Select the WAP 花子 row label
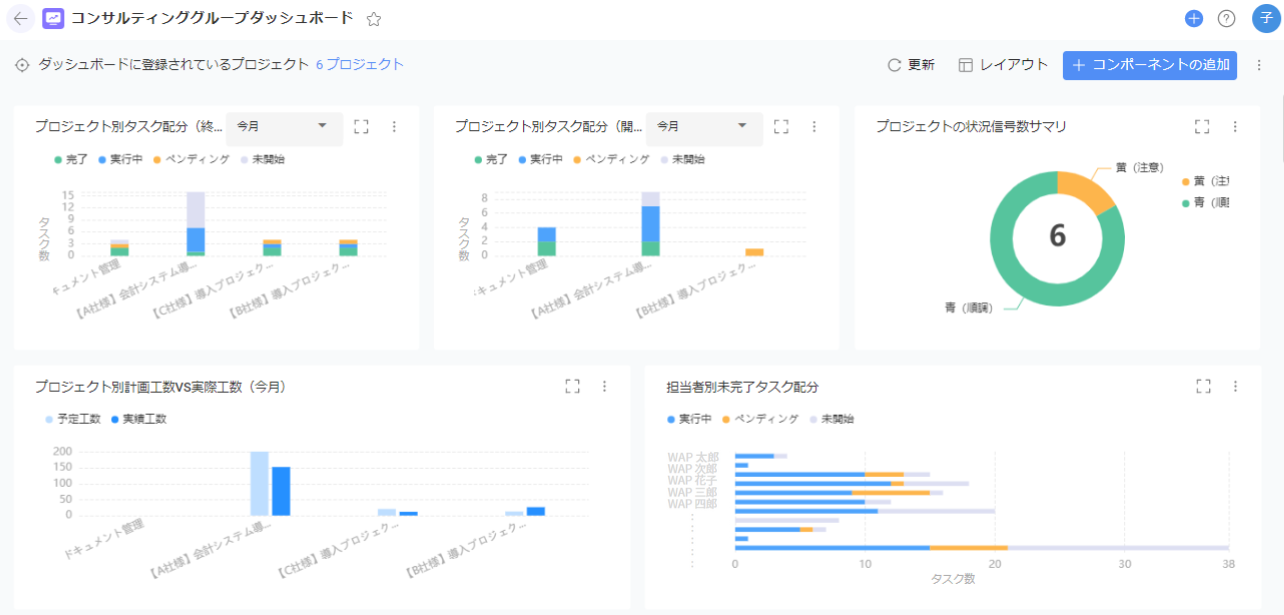1284x615 pixels. [693, 481]
